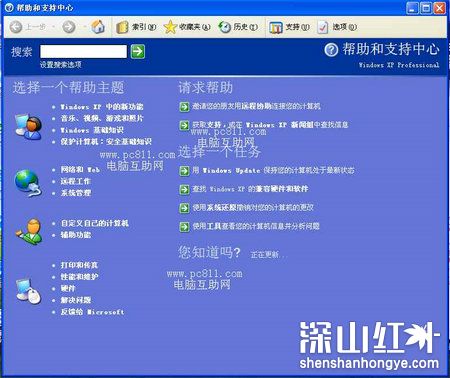This screenshot has height=378, width=450.
Task: Open 设置搜索选项 search settings link
Action: coord(61,65)
